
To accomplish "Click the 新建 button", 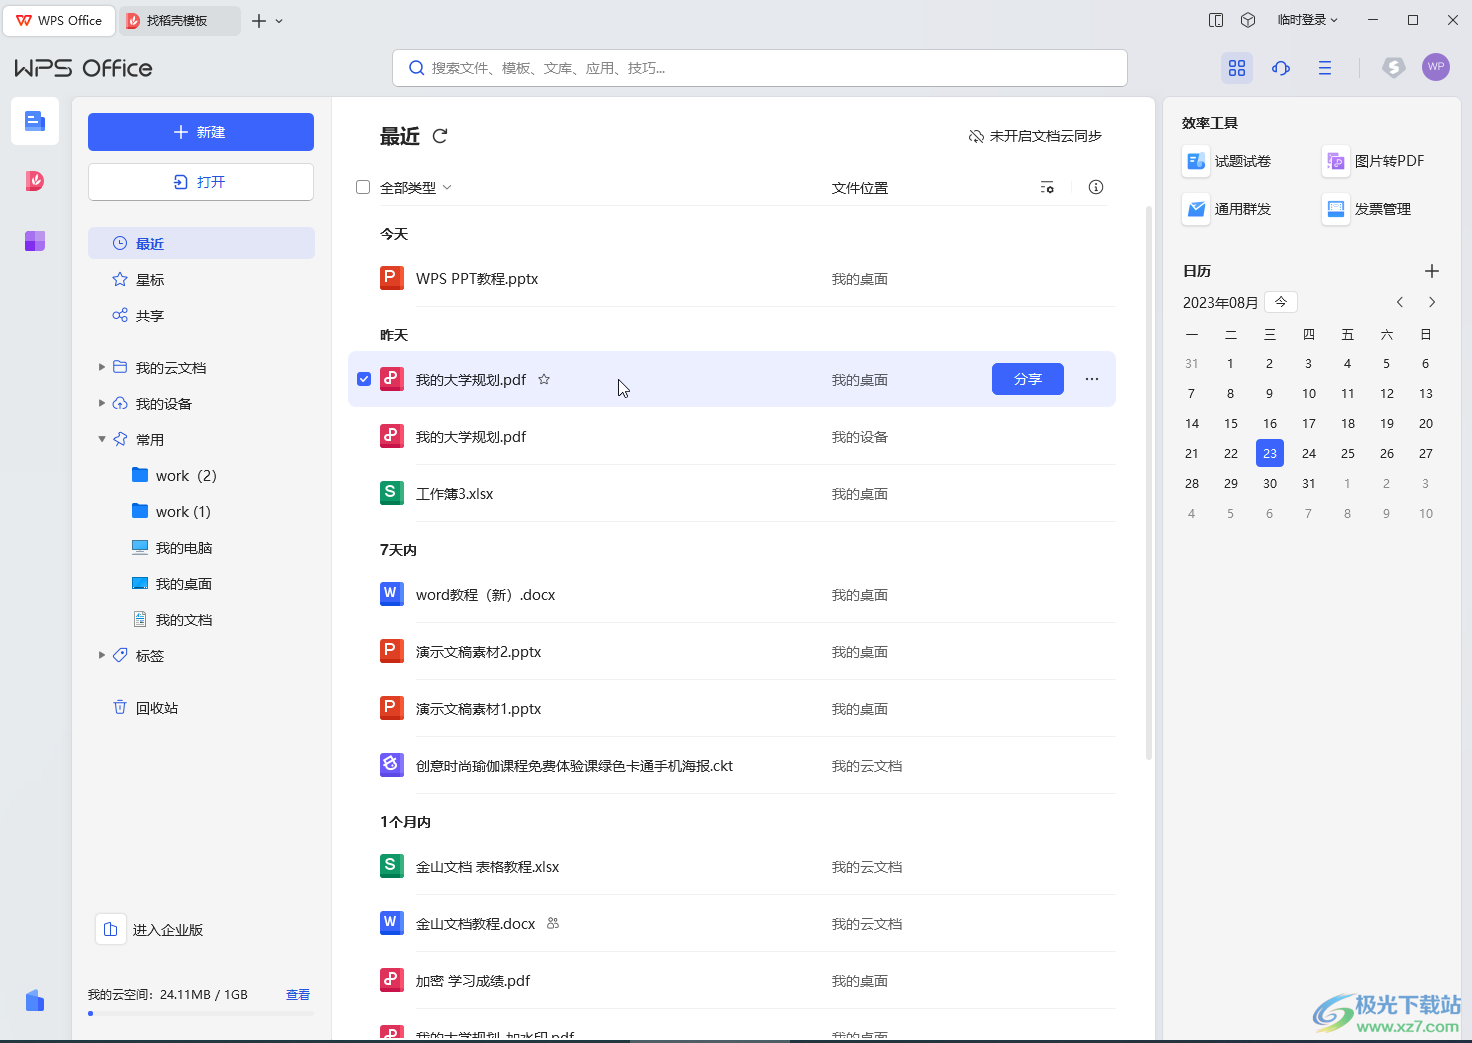I will [x=201, y=132].
